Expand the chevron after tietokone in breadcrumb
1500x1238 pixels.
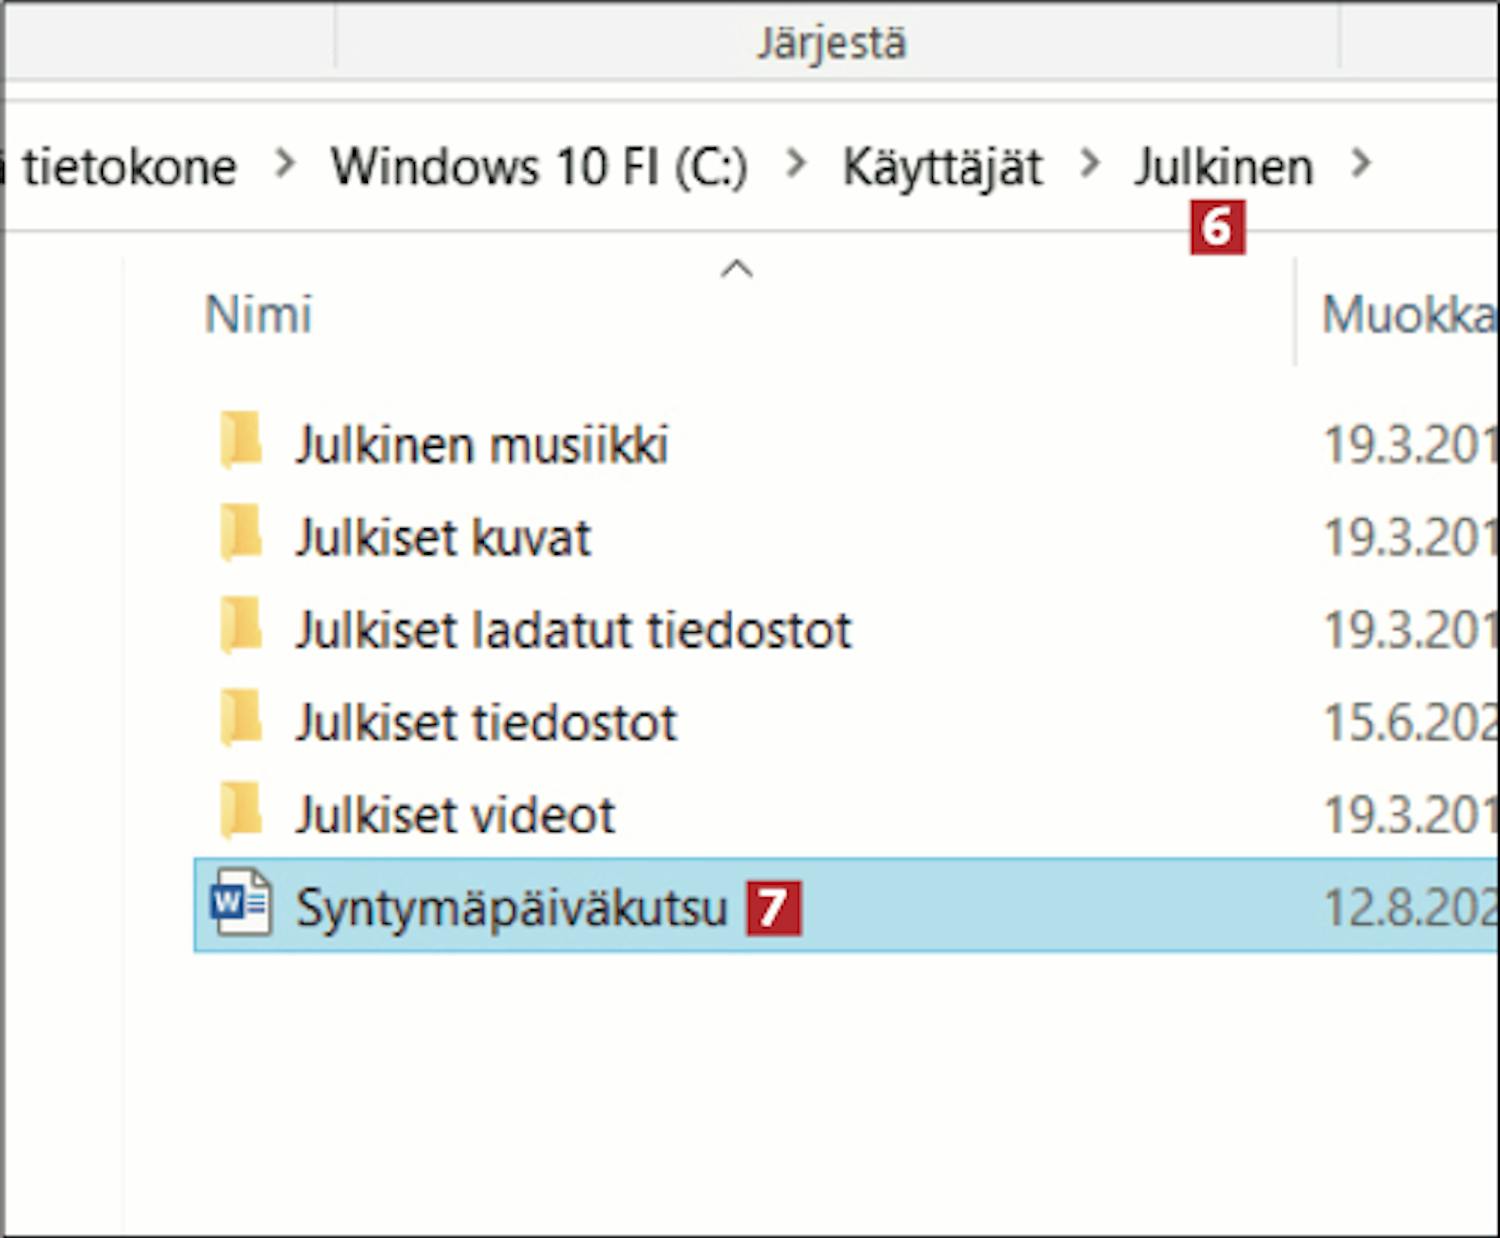pos(285,164)
